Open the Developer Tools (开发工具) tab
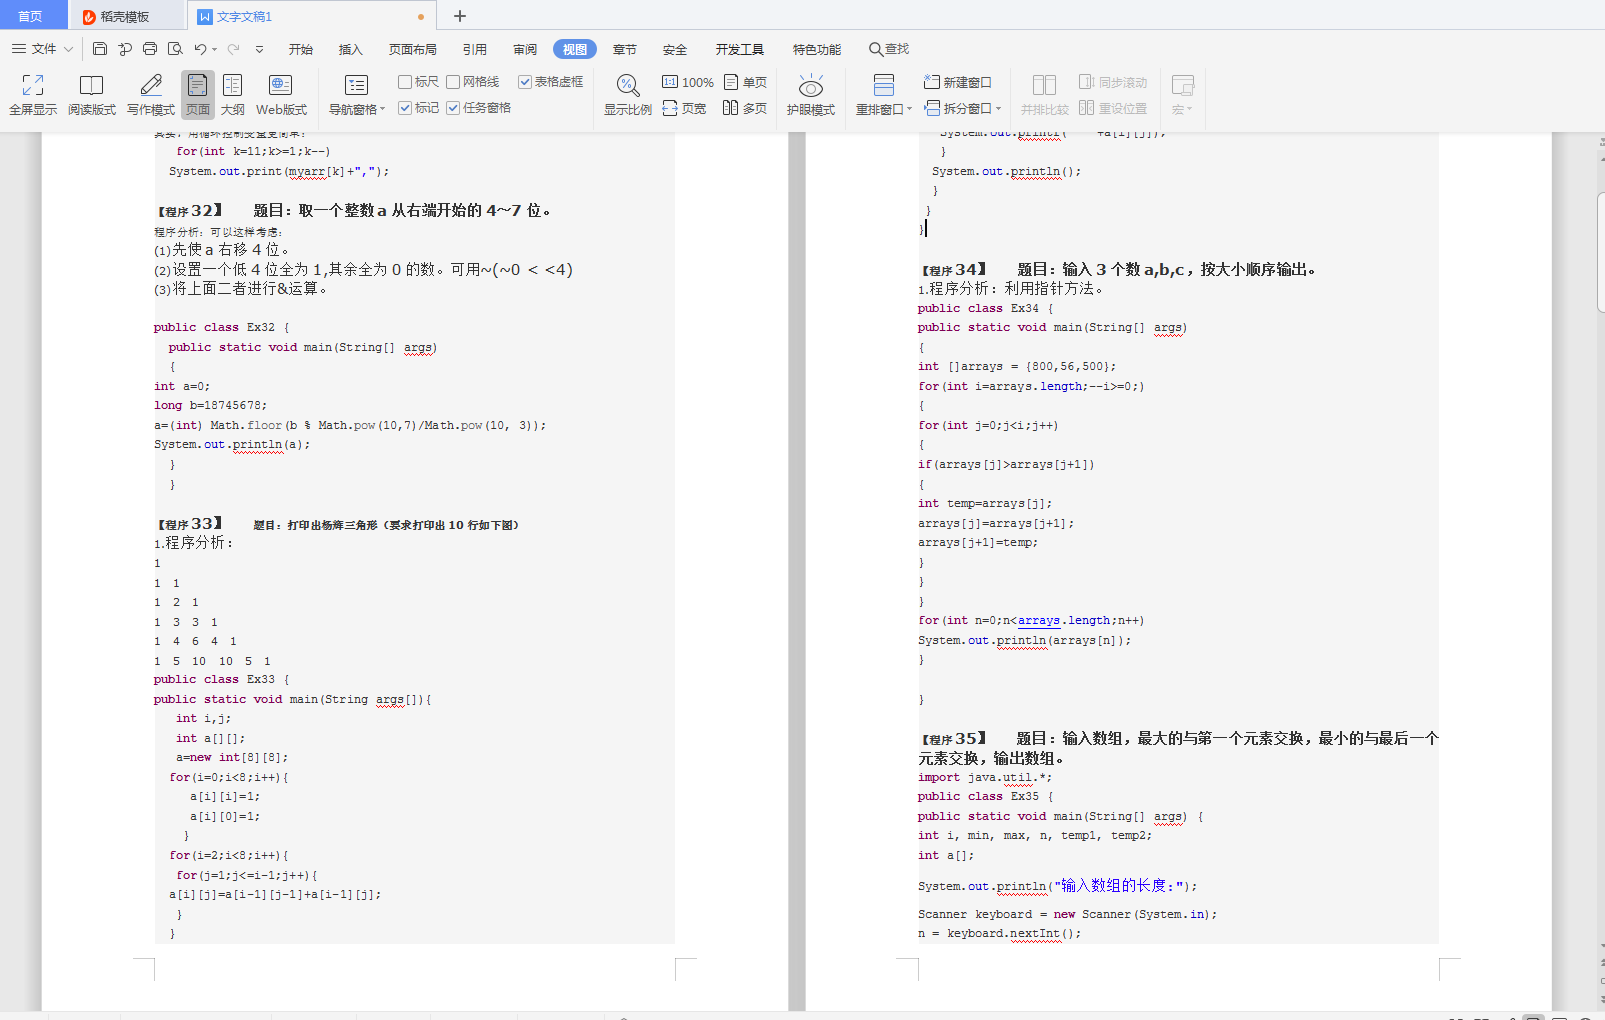Viewport: 1605px width, 1020px height. click(x=740, y=49)
